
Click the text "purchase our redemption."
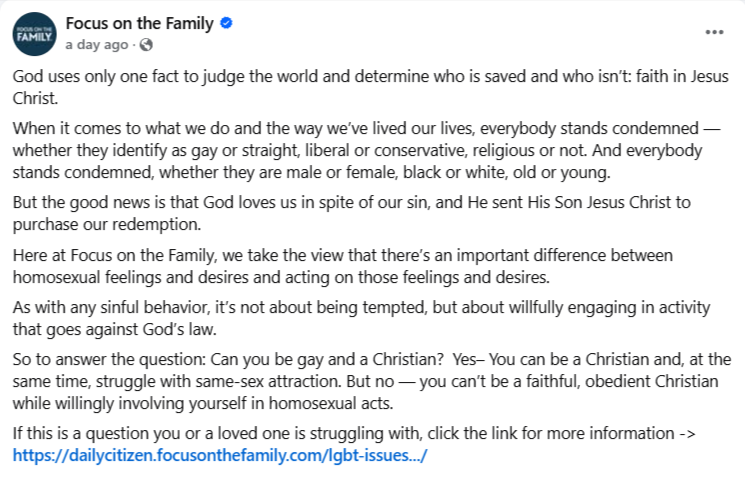pyautogui.click(x=107, y=224)
